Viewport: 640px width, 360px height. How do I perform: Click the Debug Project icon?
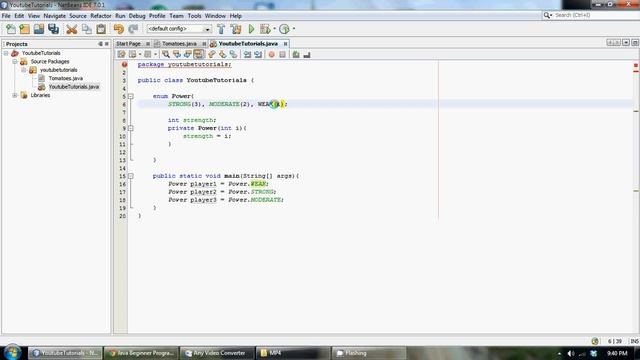point(265,29)
